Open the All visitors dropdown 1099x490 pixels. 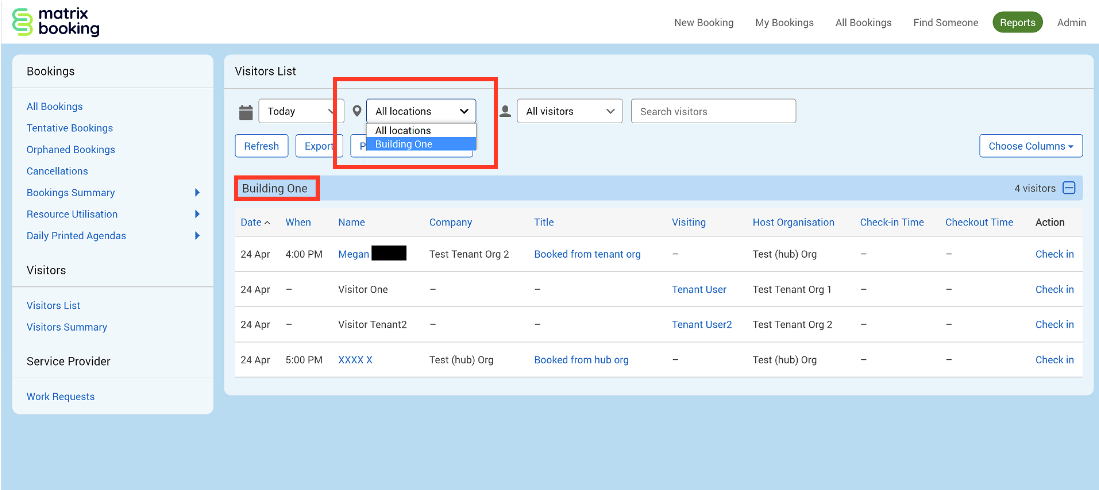570,112
